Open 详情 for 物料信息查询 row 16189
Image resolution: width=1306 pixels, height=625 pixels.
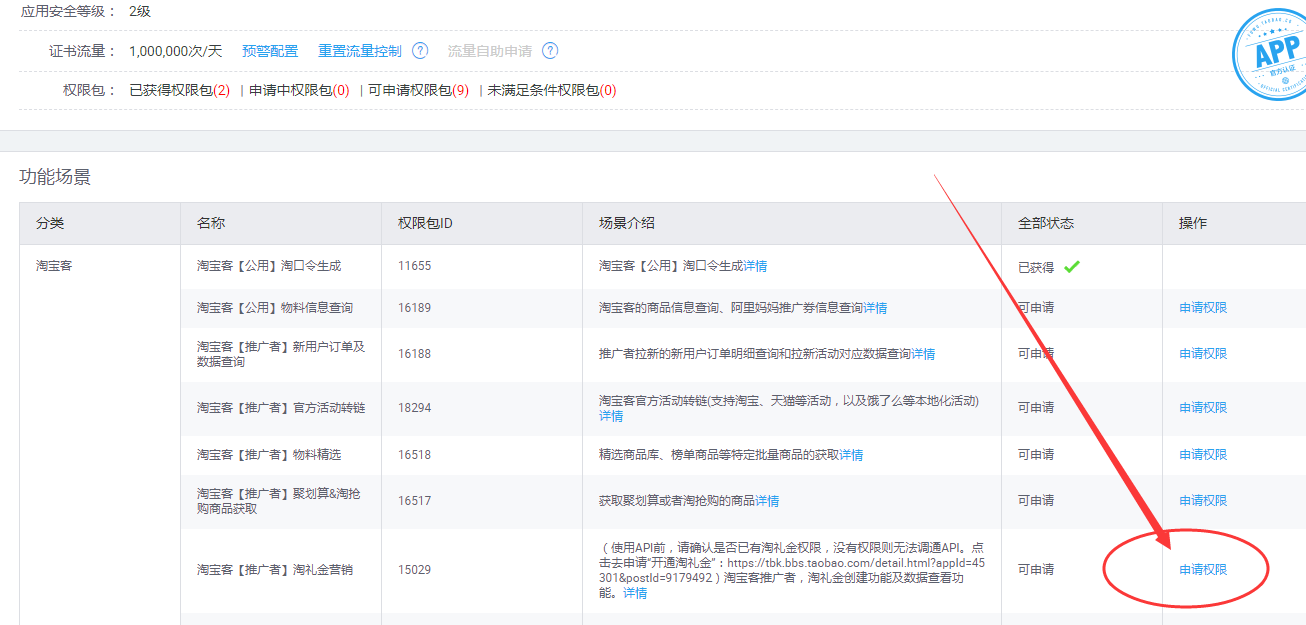point(875,308)
